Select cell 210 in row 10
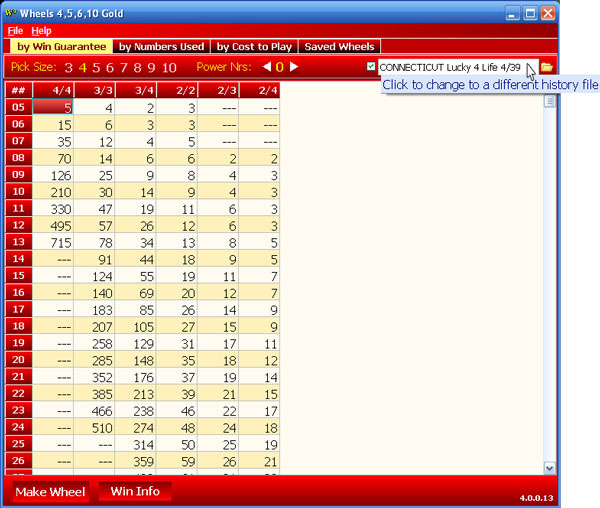Image resolution: width=600 pixels, height=508 pixels. (53, 192)
